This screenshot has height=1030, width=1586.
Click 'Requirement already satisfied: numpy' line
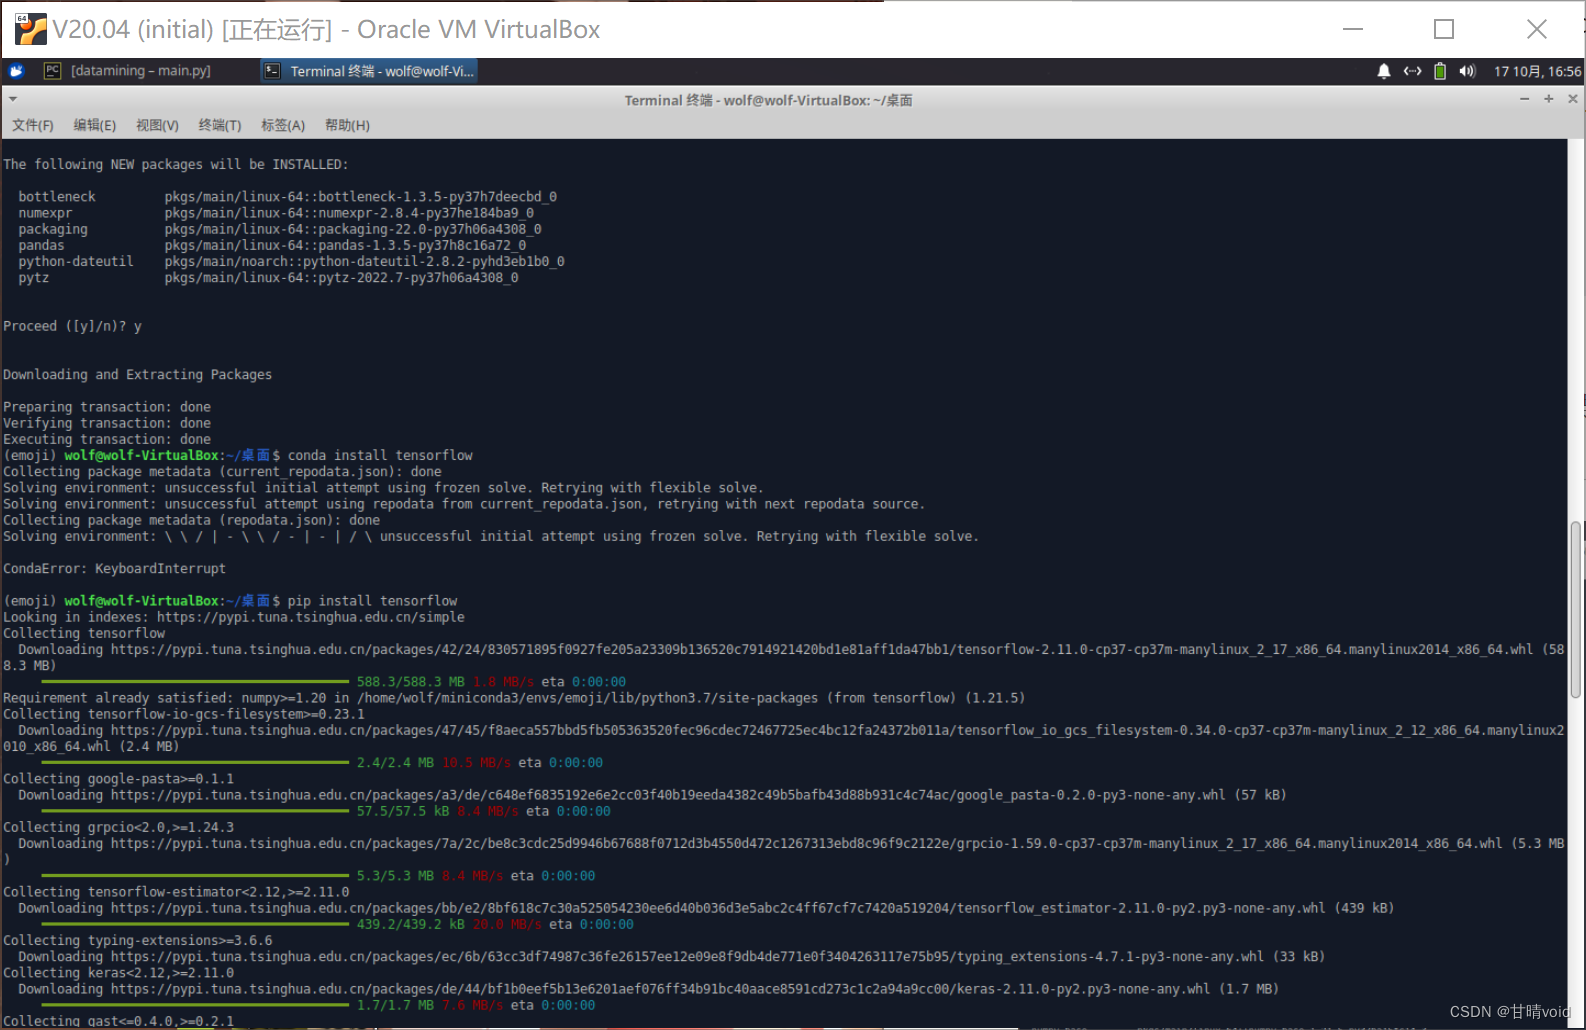pyautogui.click(x=514, y=698)
